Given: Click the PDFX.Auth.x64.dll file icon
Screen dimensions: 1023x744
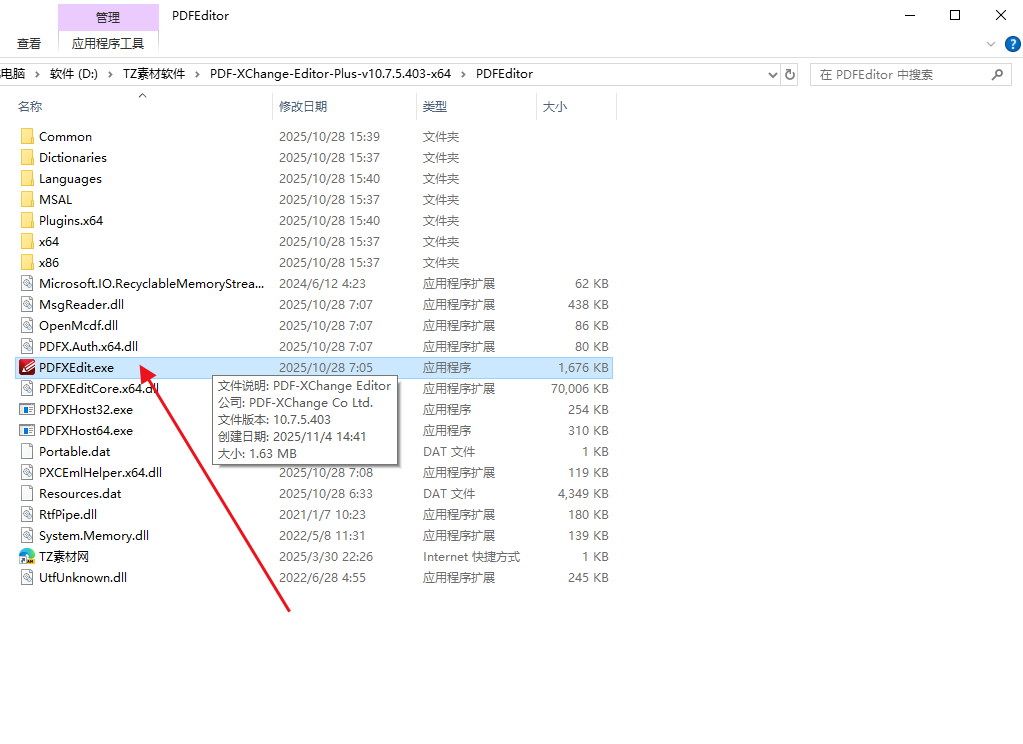Looking at the screenshot, I should click(x=27, y=347).
